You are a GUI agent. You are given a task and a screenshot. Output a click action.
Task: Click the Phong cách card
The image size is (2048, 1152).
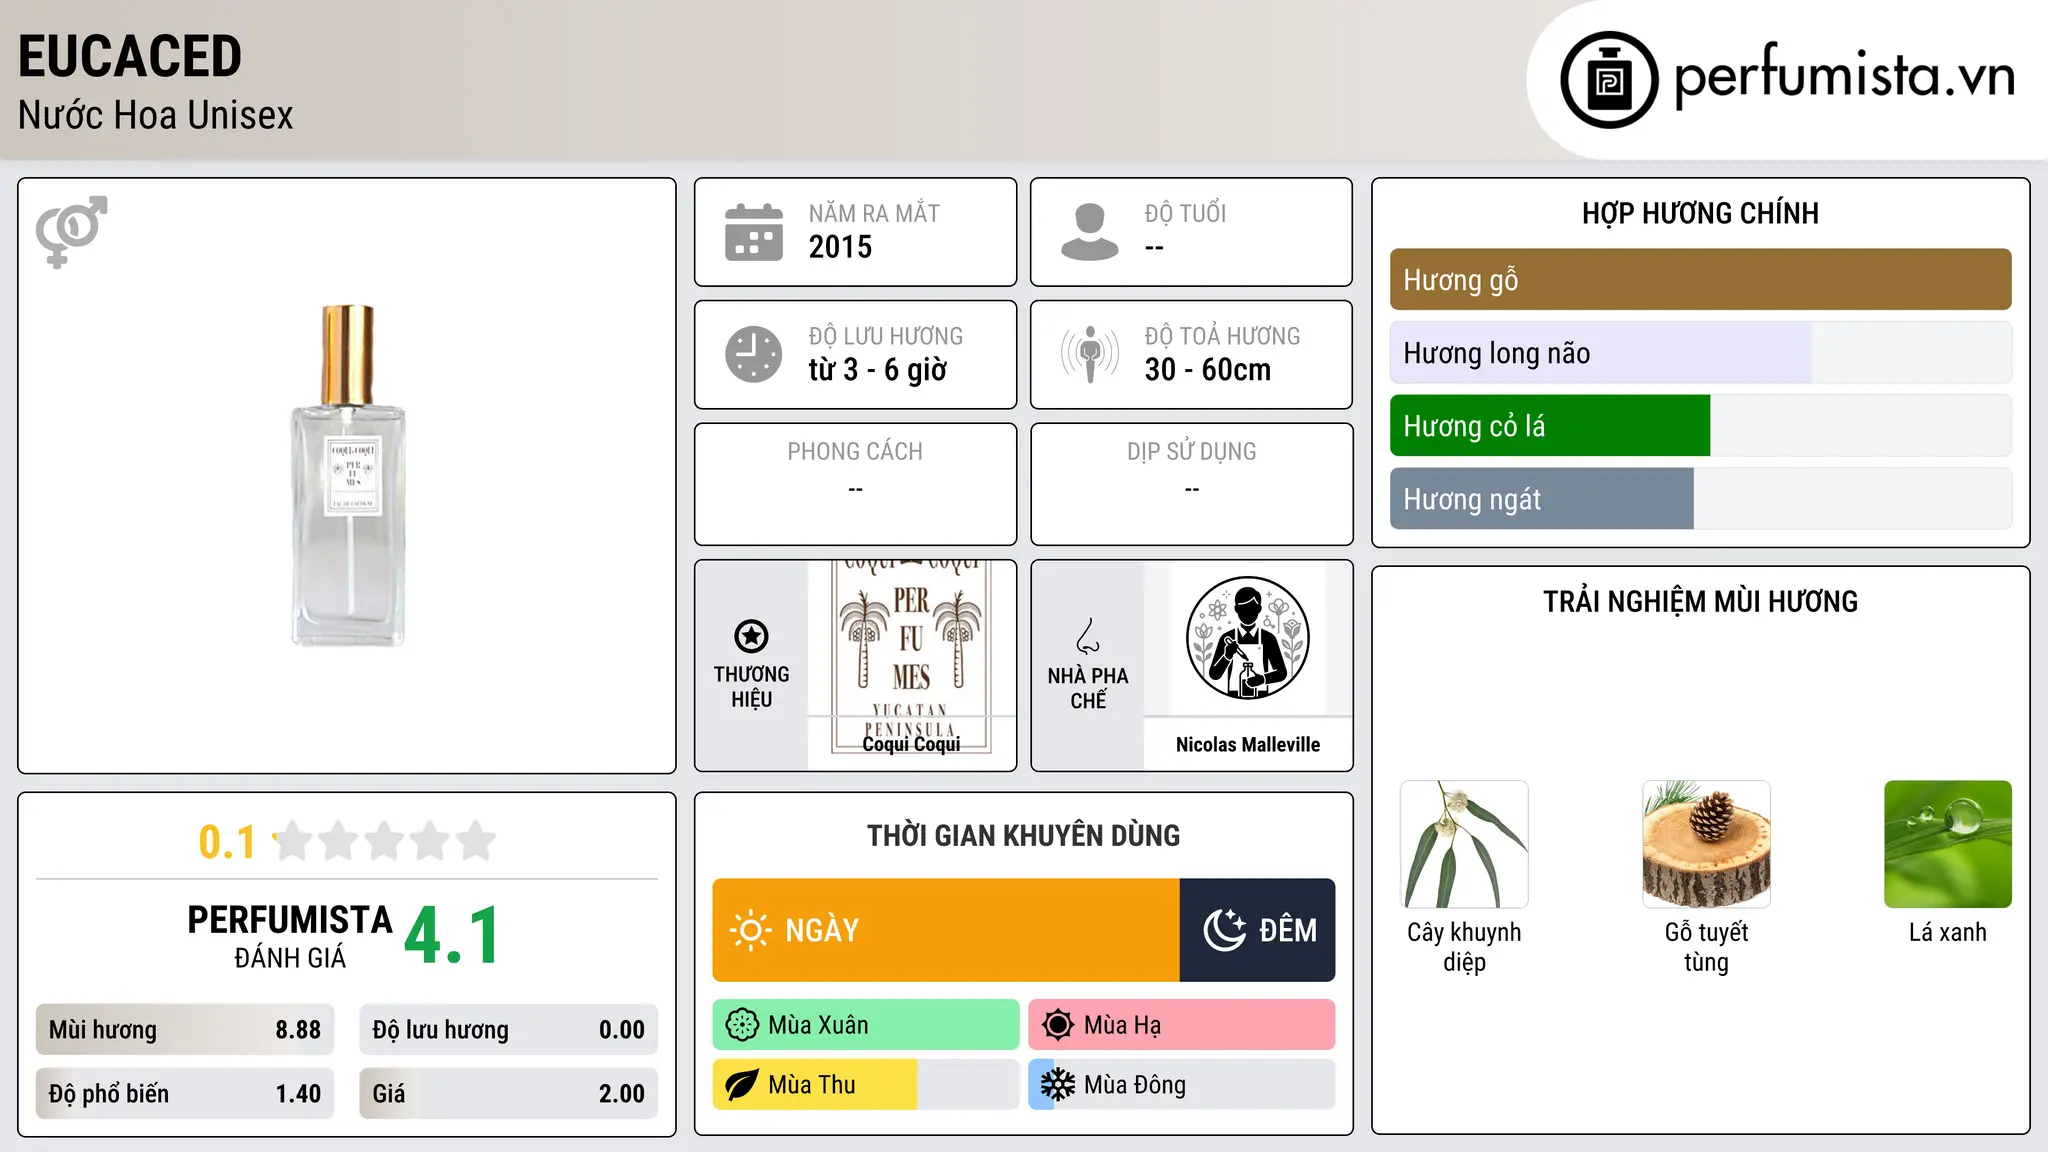[x=855, y=484]
